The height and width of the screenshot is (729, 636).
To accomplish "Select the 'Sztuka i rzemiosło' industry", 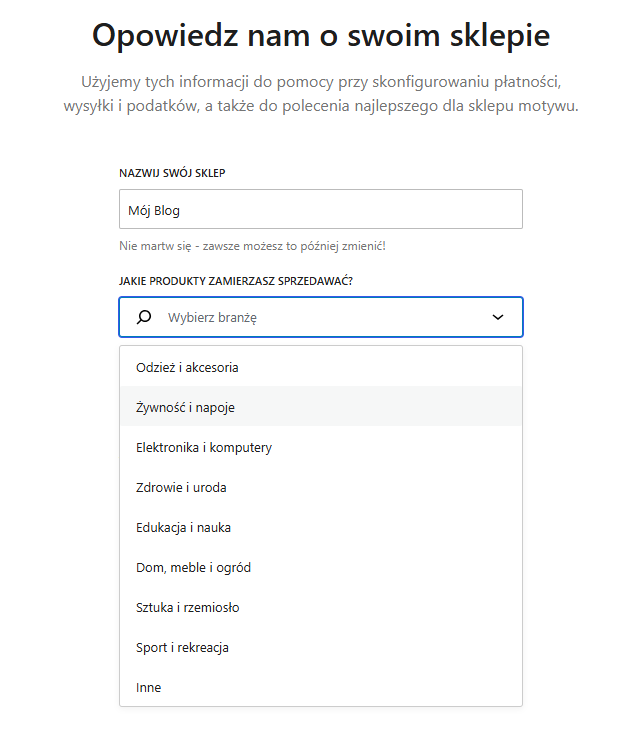I will (187, 607).
